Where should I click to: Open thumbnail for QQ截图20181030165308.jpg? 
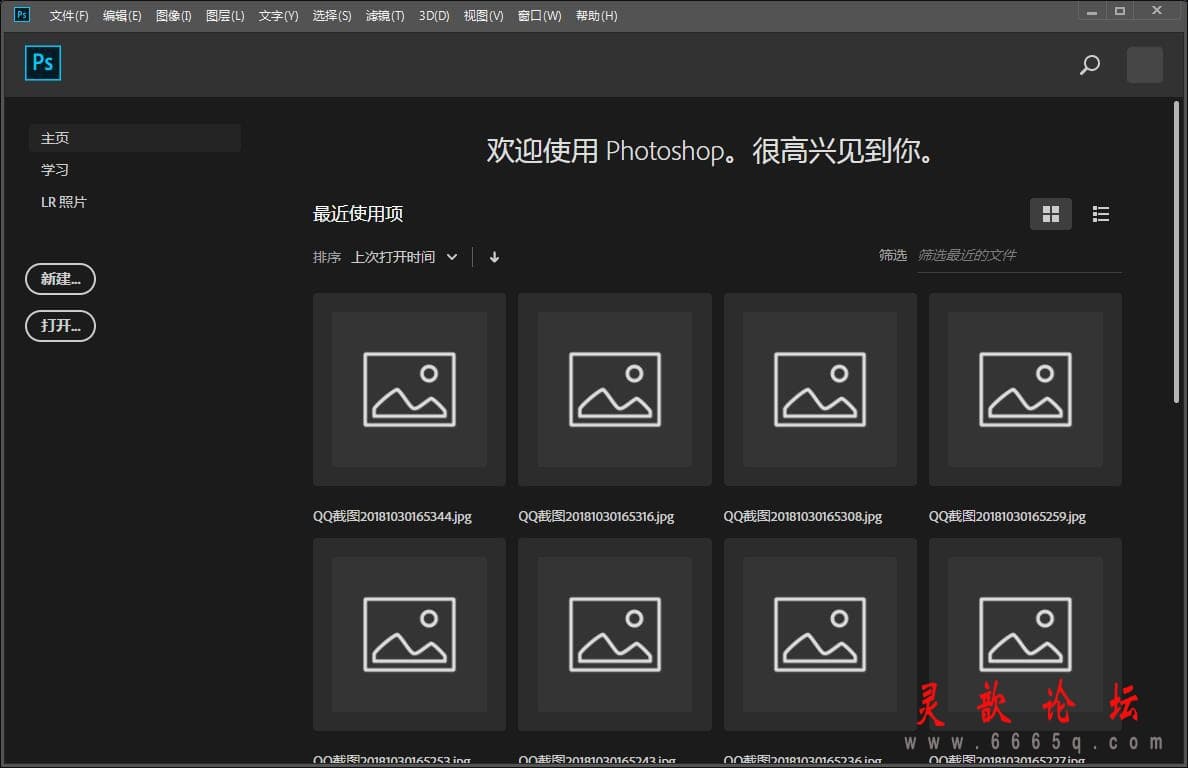point(820,389)
